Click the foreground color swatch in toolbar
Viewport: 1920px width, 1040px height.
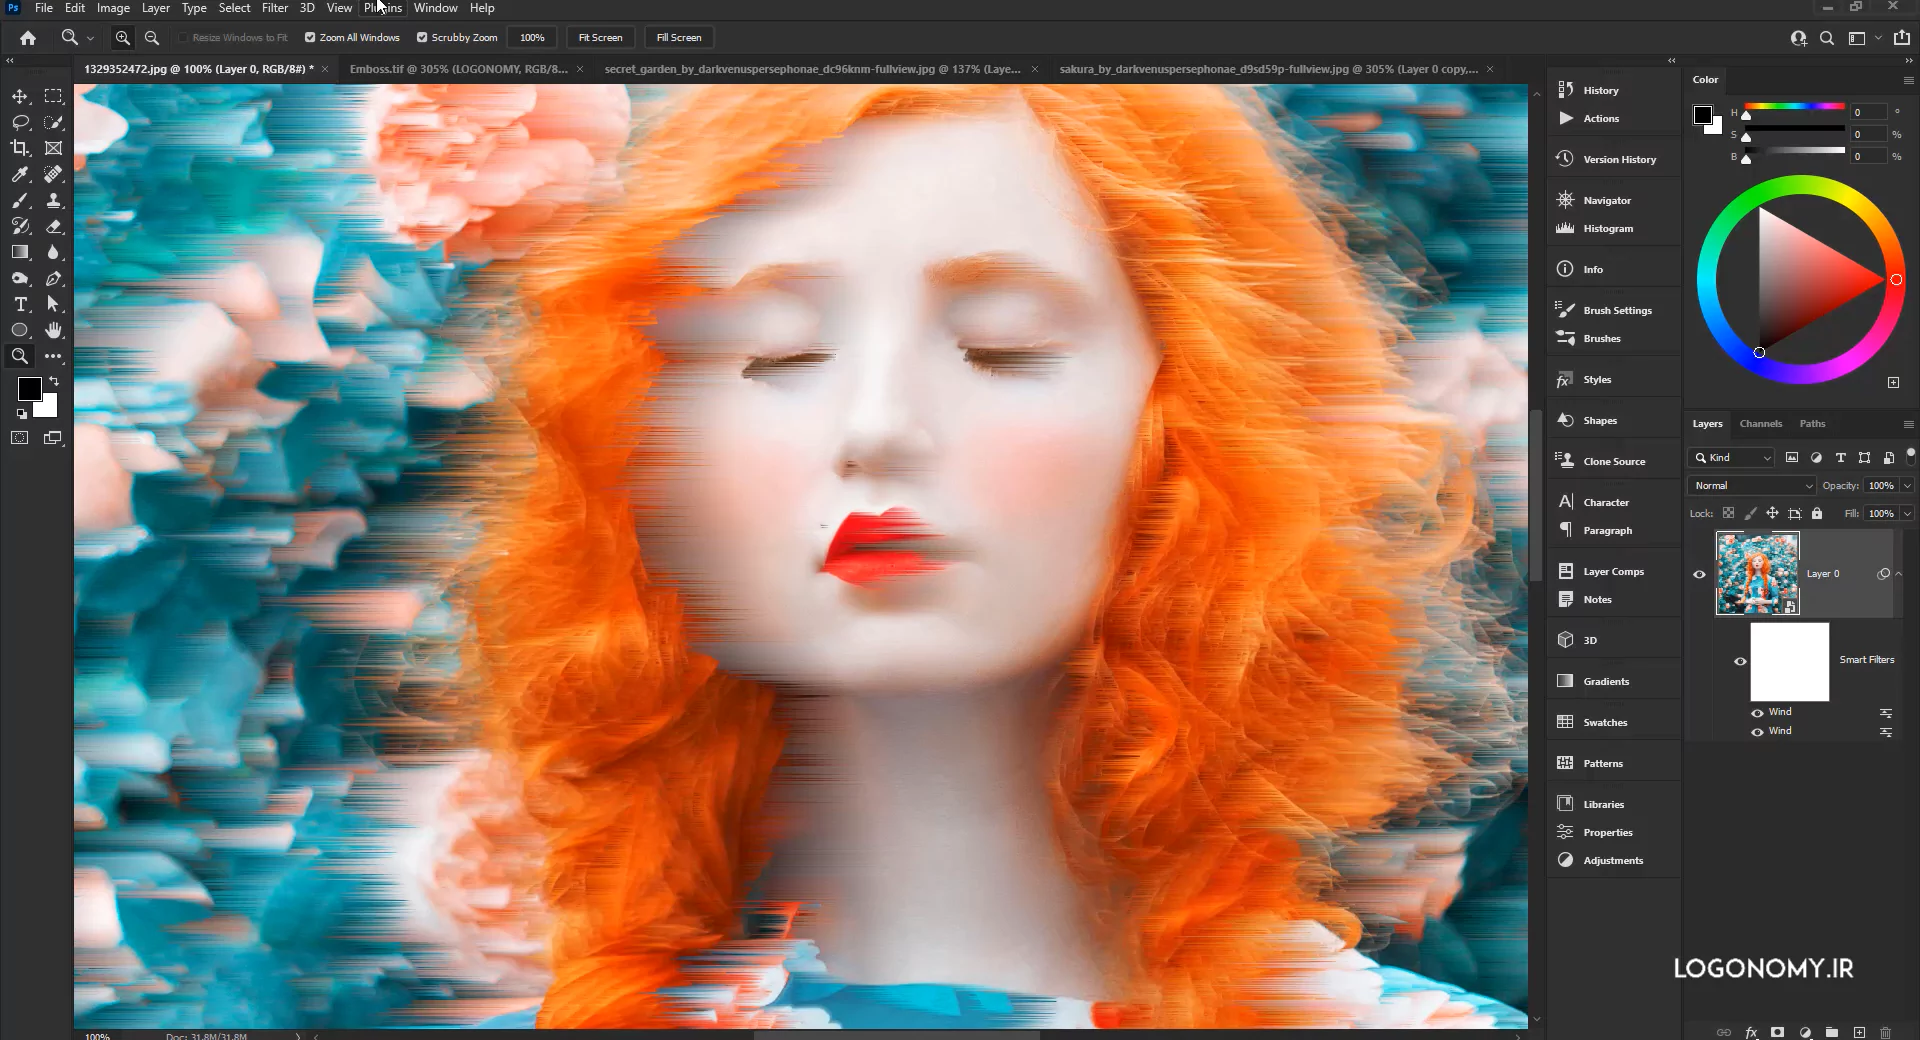[29, 389]
